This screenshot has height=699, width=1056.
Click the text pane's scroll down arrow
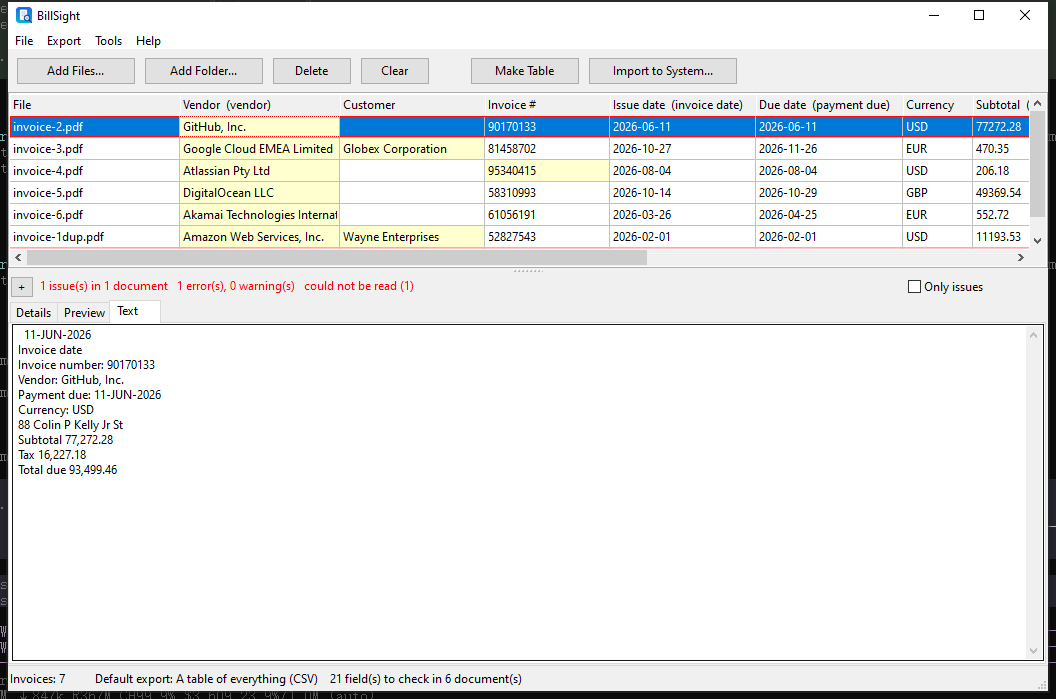pyautogui.click(x=1033, y=651)
